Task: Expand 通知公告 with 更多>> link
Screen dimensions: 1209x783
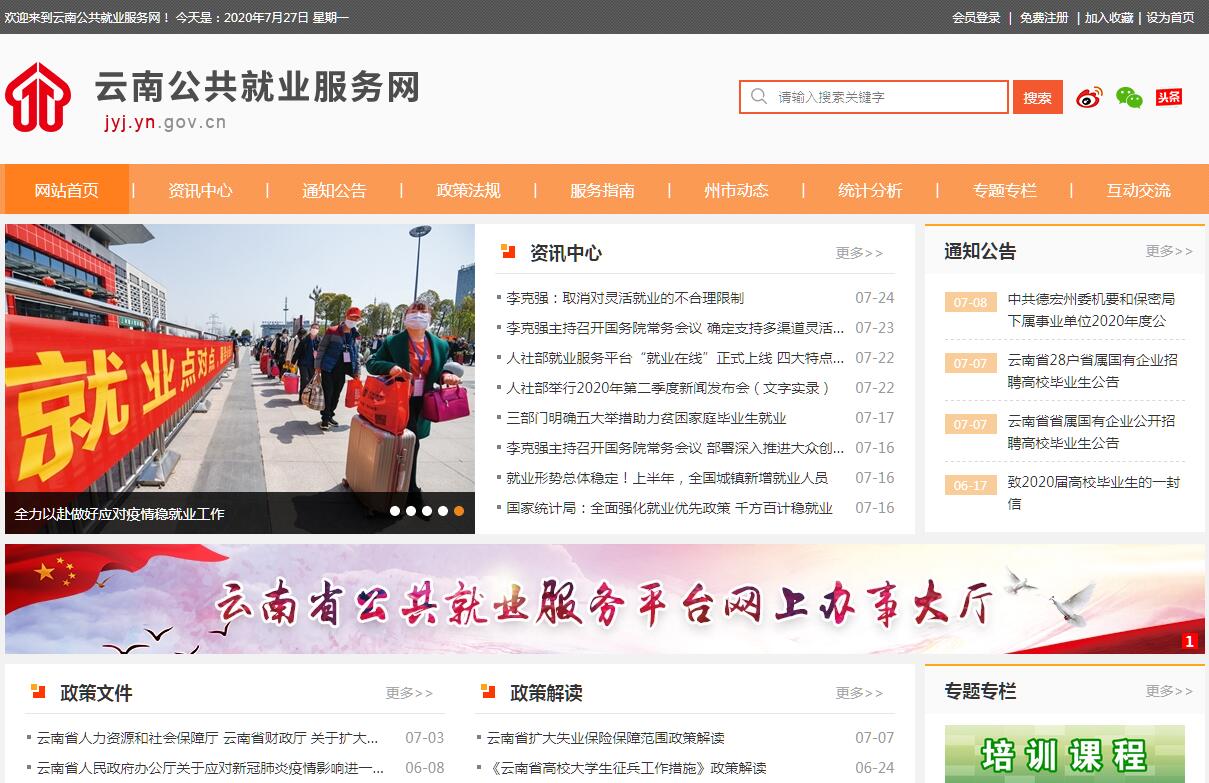Action: (1169, 251)
